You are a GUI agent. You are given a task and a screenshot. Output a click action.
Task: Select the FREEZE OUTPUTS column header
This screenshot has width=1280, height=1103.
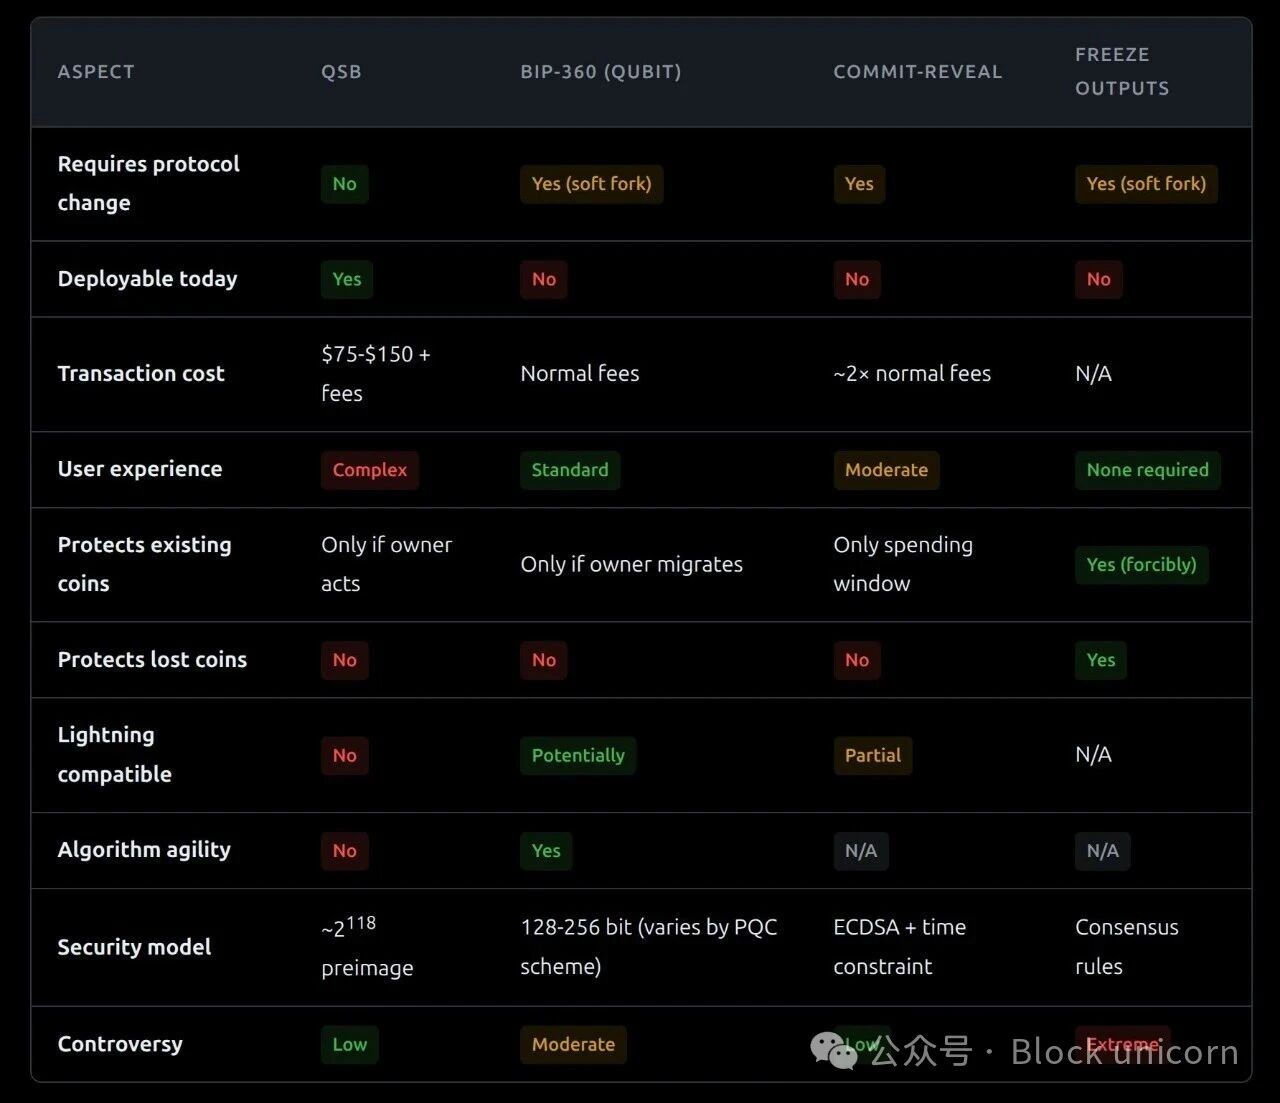coord(1121,71)
